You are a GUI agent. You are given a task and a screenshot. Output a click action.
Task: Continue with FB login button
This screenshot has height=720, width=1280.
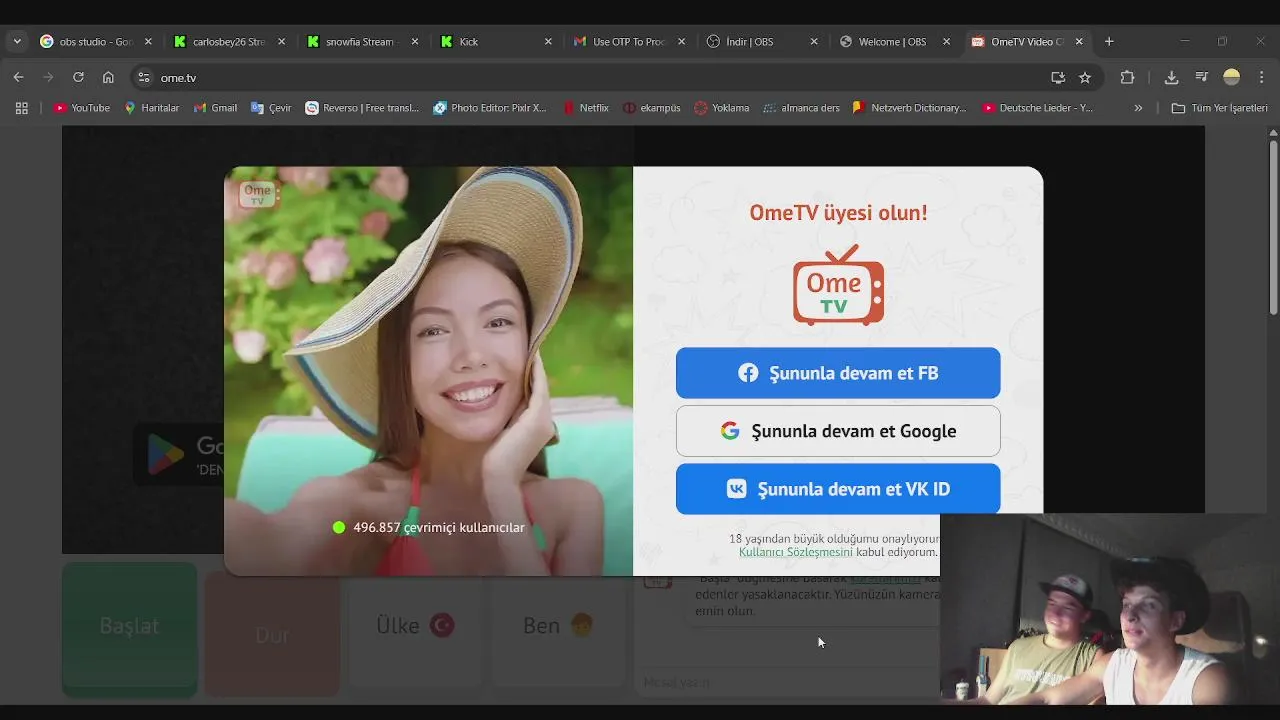pos(838,373)
